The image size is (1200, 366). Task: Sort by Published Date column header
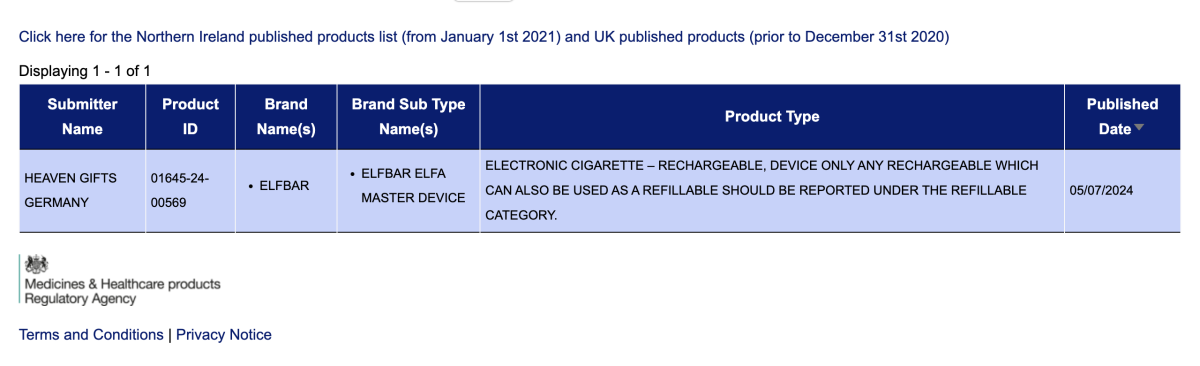point(1122,117)
